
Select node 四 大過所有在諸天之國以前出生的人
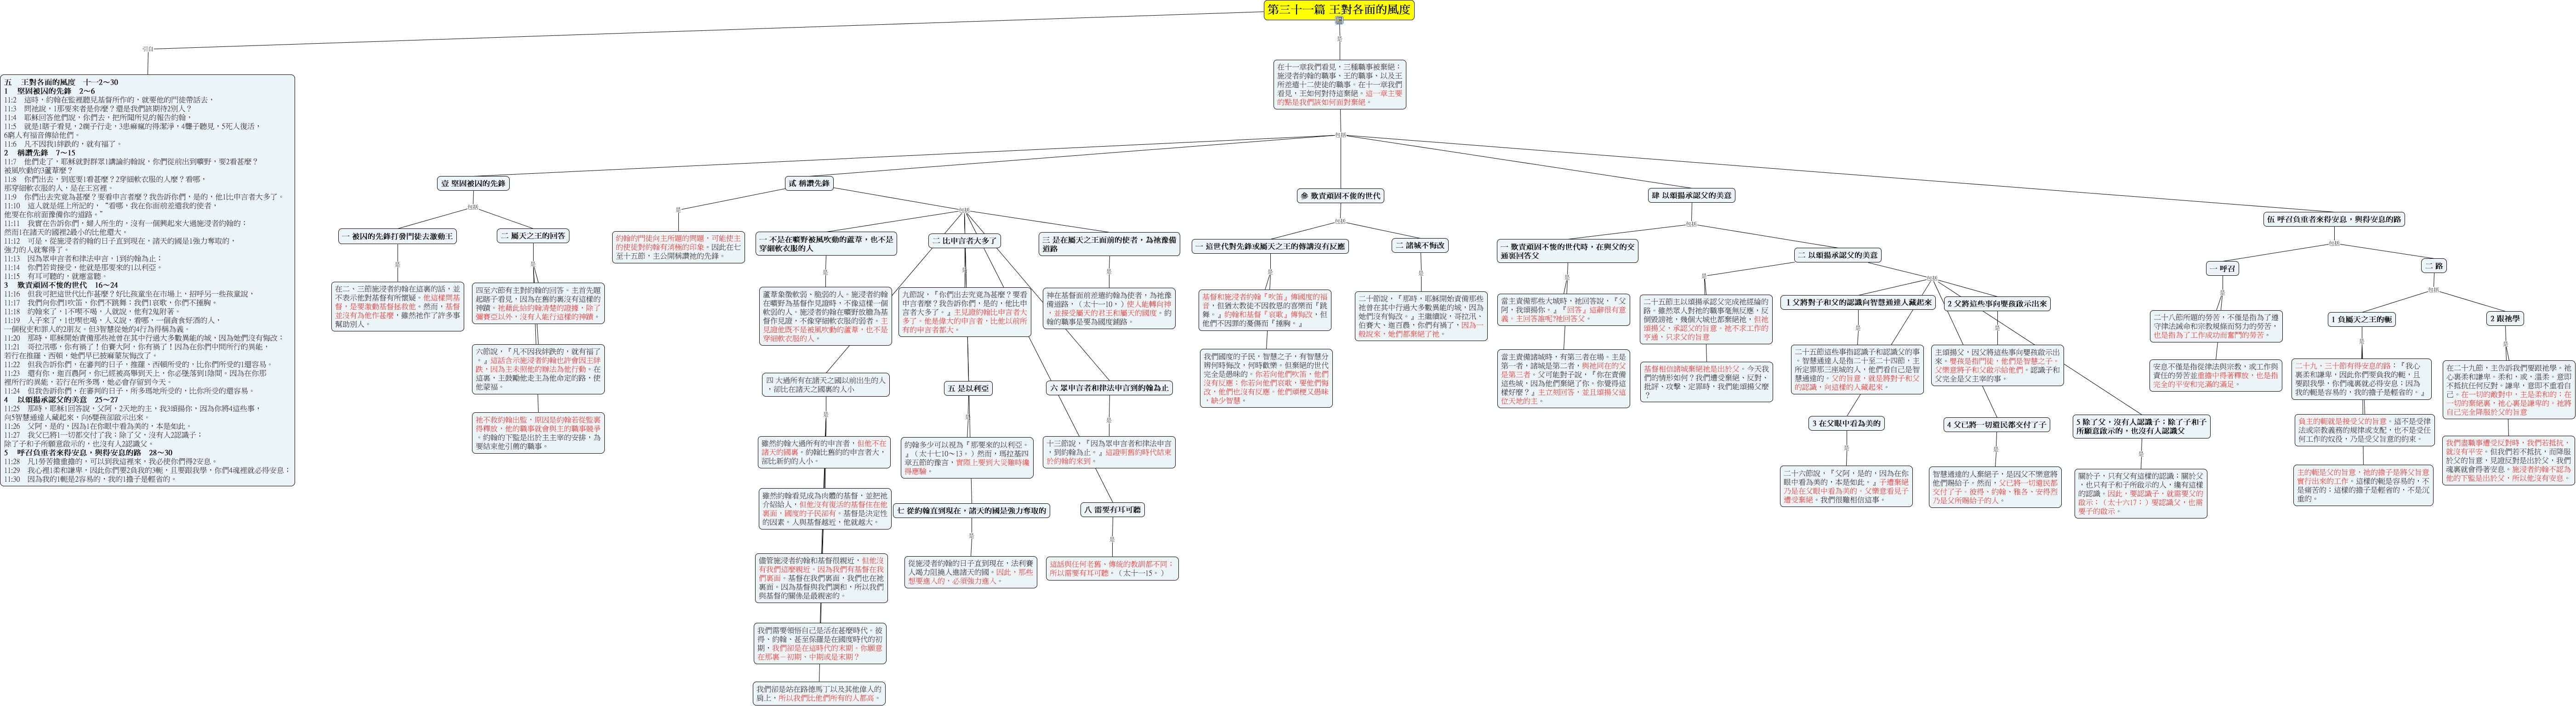pos(826,385)
